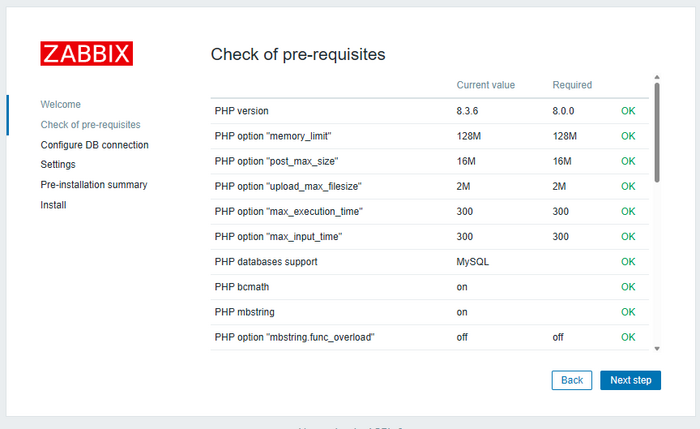
Task: Click the Required column header
Action: pyautogui.click(x=572, y=85)
